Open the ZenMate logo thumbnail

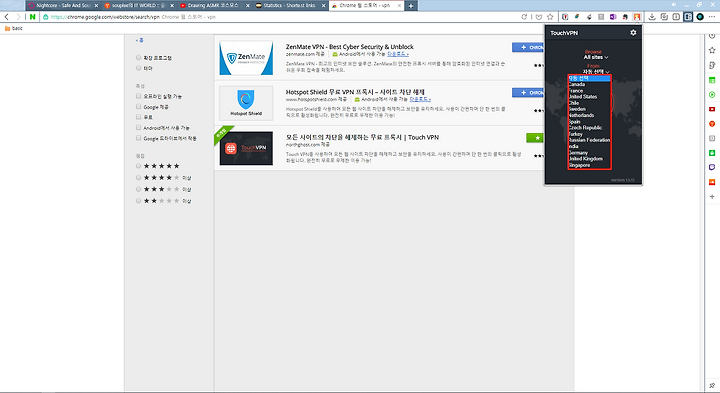coord(246,58)
